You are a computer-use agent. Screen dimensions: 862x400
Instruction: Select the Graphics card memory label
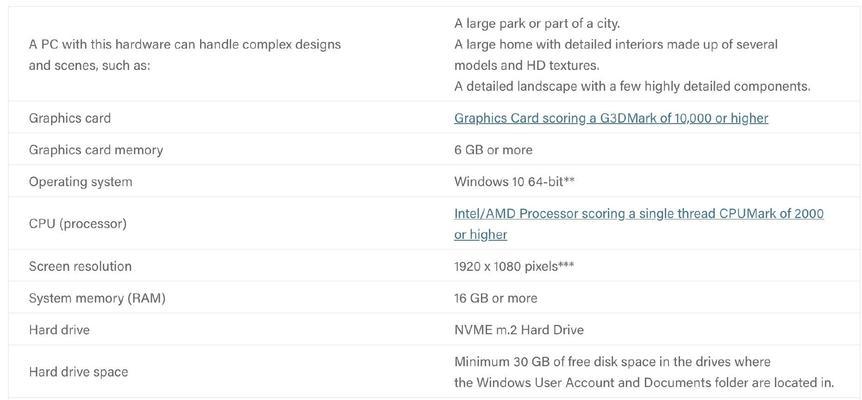pos(96,150)
